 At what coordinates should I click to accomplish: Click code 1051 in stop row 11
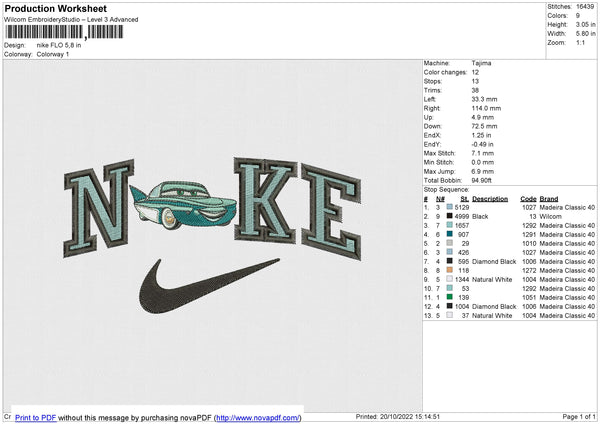pos(529,297)
